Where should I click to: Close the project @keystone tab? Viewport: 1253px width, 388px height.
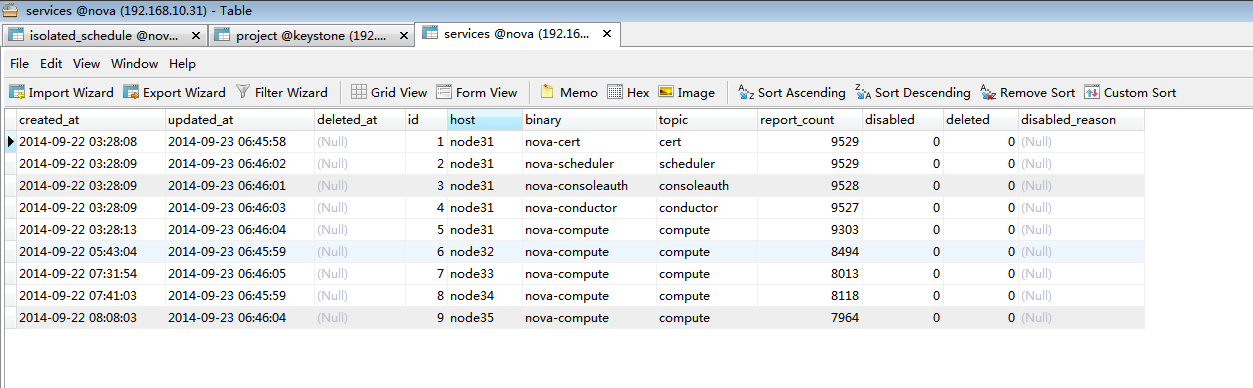404,36
